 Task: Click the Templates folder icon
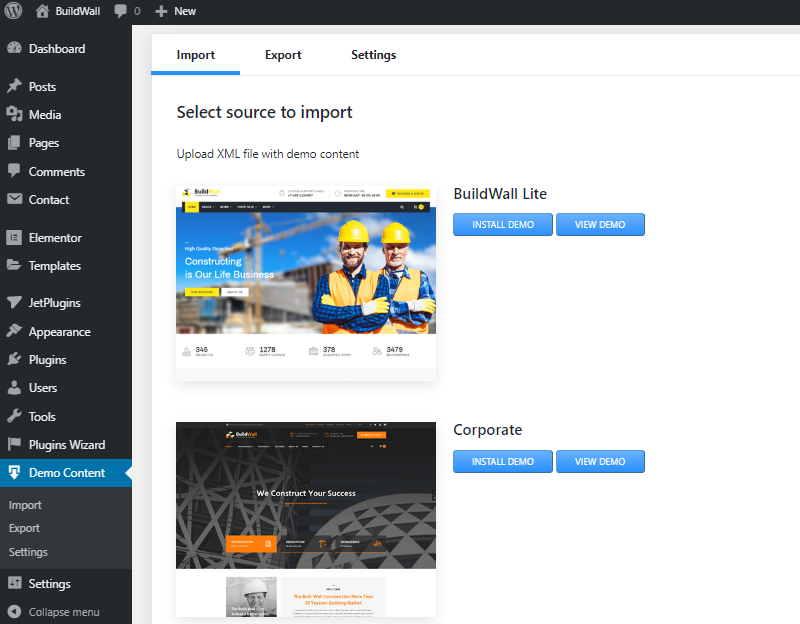14,265
